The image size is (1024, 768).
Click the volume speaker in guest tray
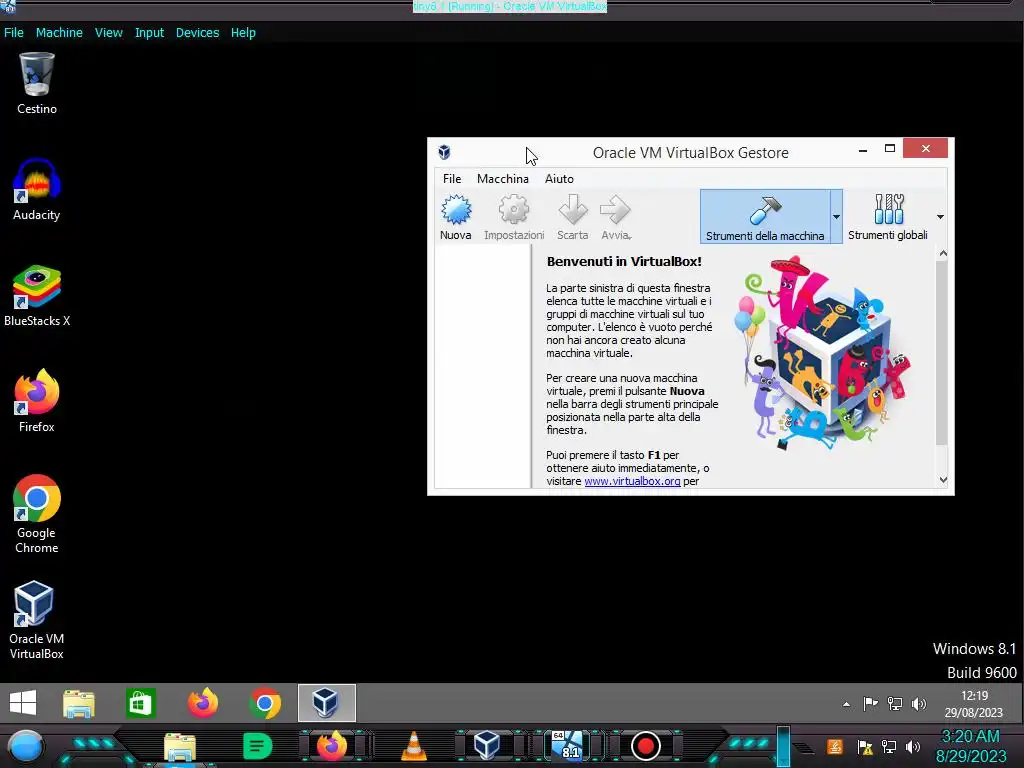coord(919,703)
